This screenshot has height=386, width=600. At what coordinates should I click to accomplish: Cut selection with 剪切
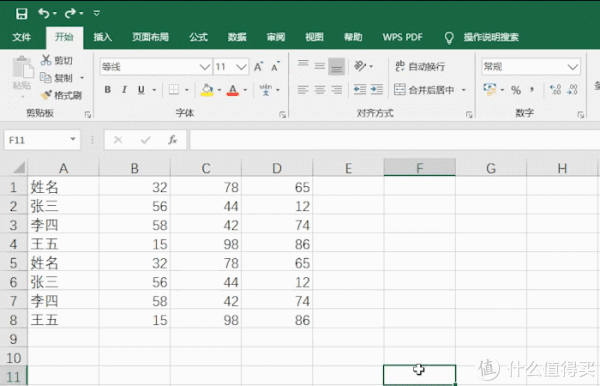pos(57,60)
